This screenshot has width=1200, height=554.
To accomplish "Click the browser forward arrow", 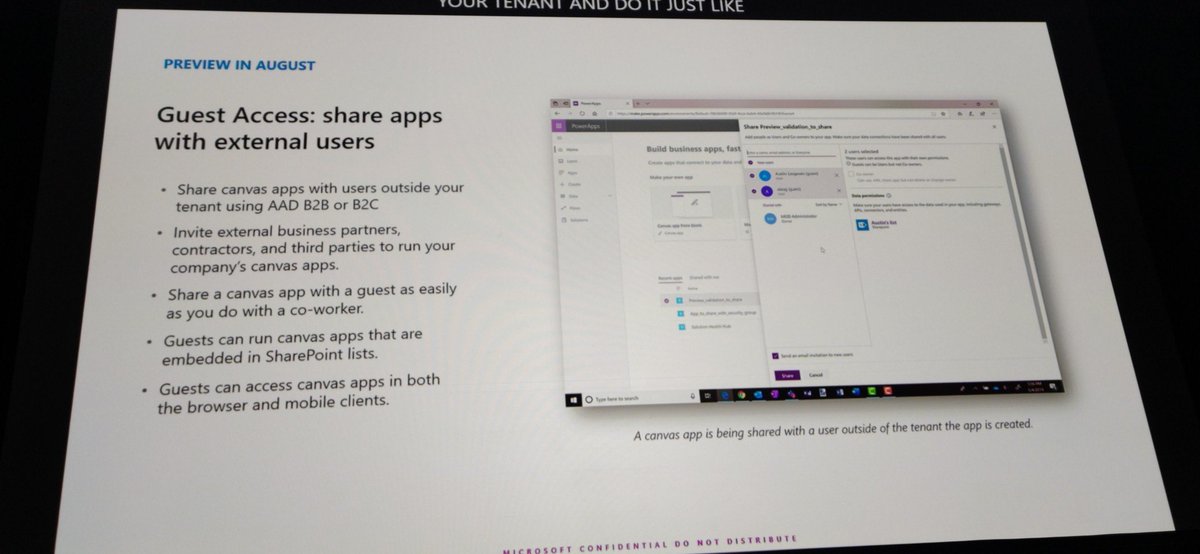I will (570, 113).
